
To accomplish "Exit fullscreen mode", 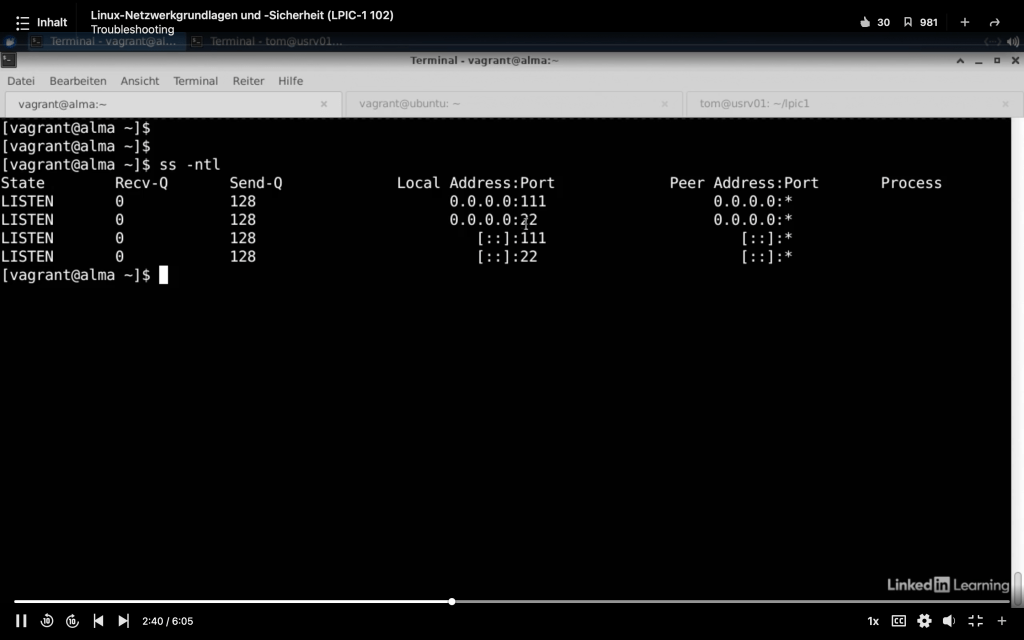I will [975, 621].
